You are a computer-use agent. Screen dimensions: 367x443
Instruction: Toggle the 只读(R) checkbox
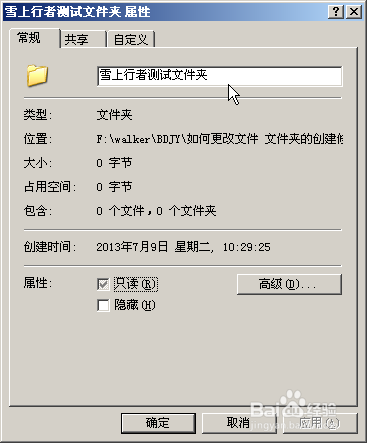(103, 284)
